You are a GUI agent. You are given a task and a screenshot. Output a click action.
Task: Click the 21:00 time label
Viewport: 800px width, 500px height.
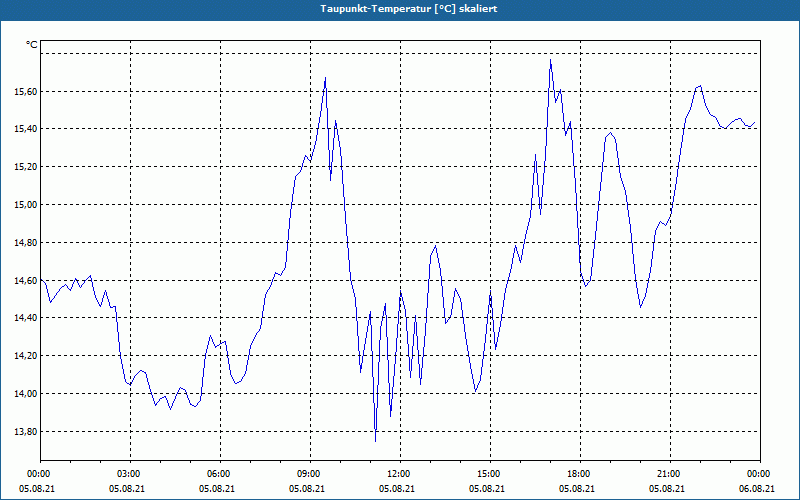pos(670,474)
